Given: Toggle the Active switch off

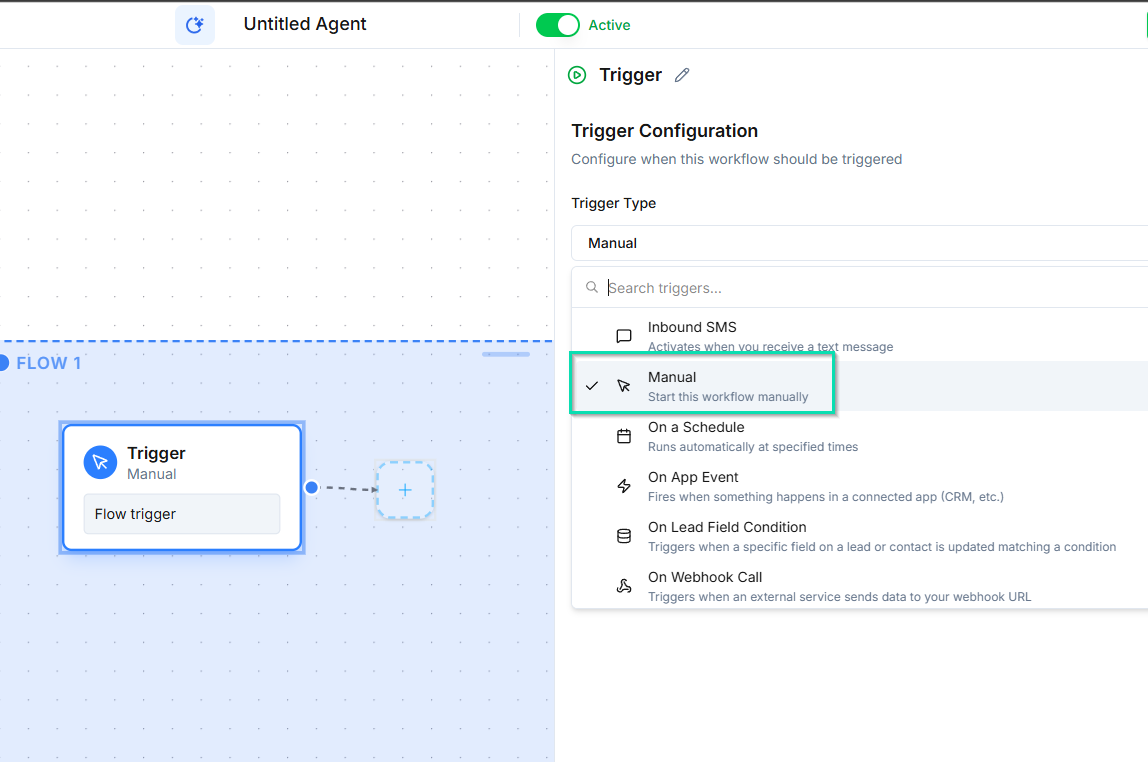Looking at the screenshot, I should [x=557, y=25].
